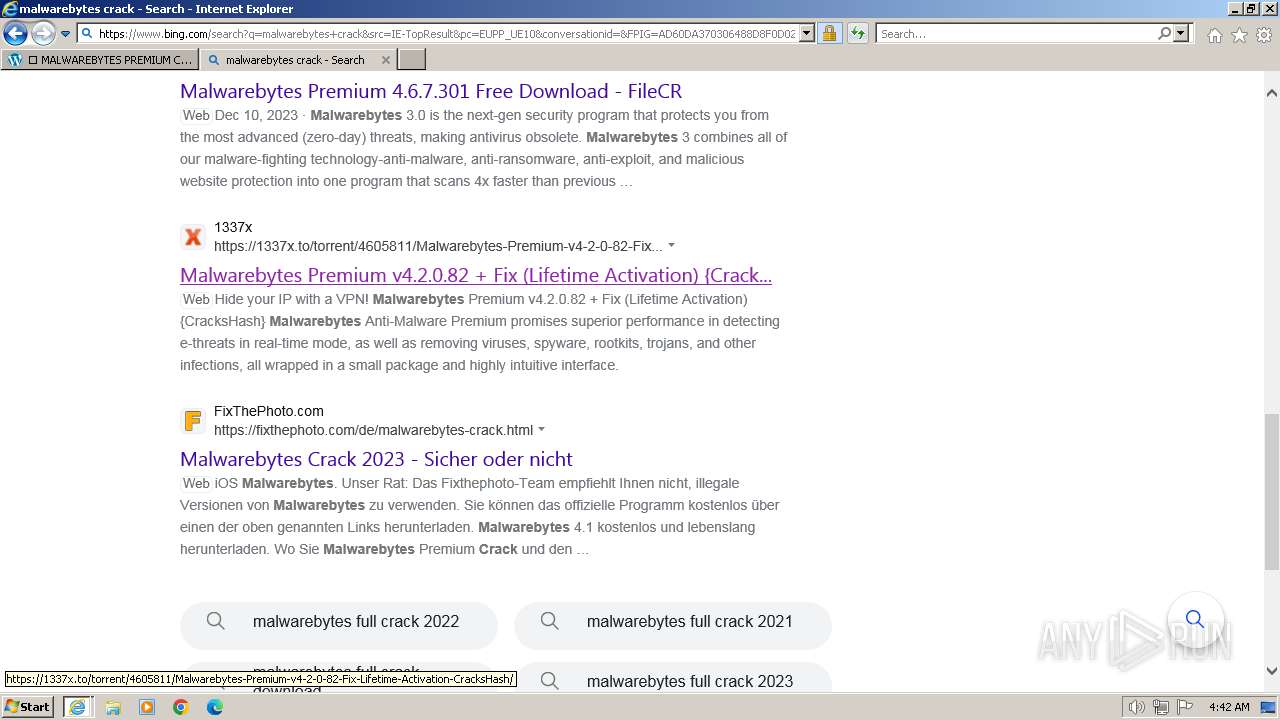1280x720 pixels.
Task: Click the Action Center flag icon
Action: click(1184, 707)
